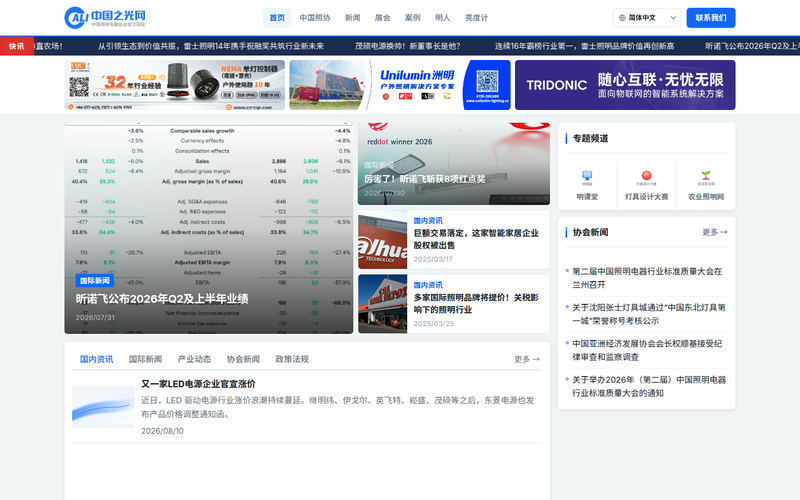Open the 明人 navigation item
The width and height of the screenshot is (800, 500).
[x=443, y=18]
